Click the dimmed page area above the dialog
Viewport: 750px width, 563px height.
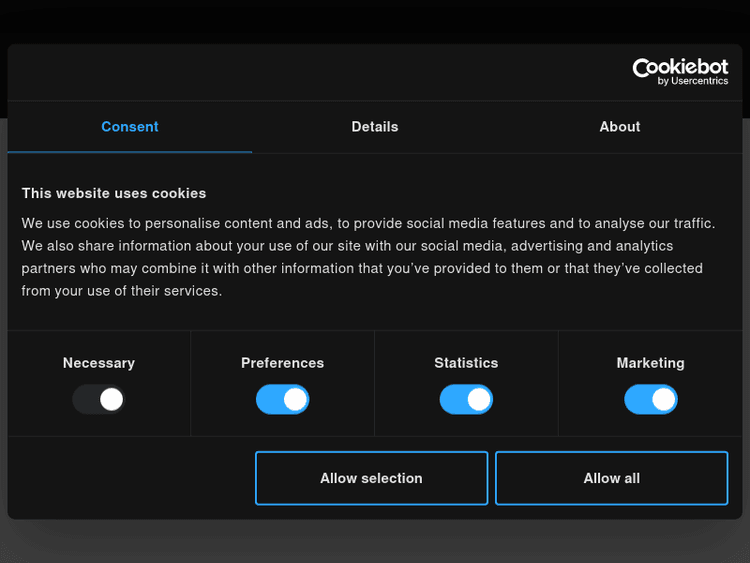click(x=375, y=20)
